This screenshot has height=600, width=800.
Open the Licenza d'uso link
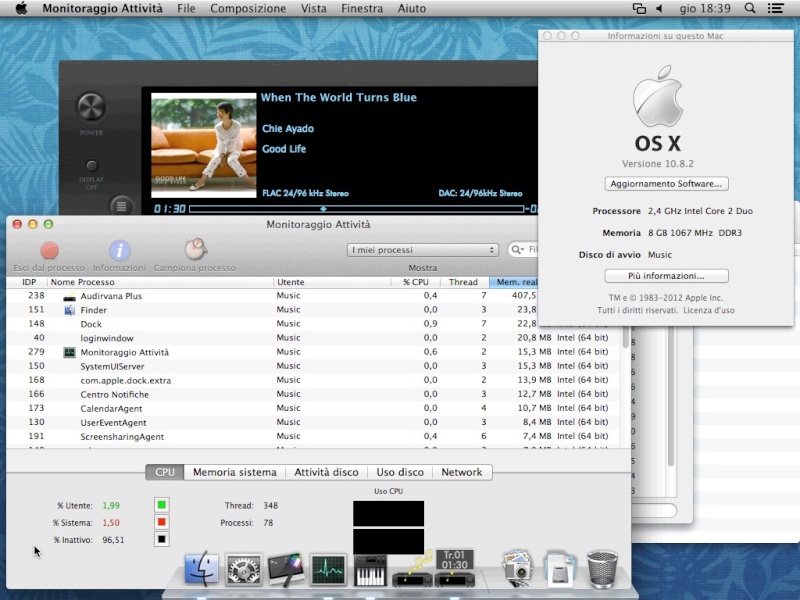point(709,310)
